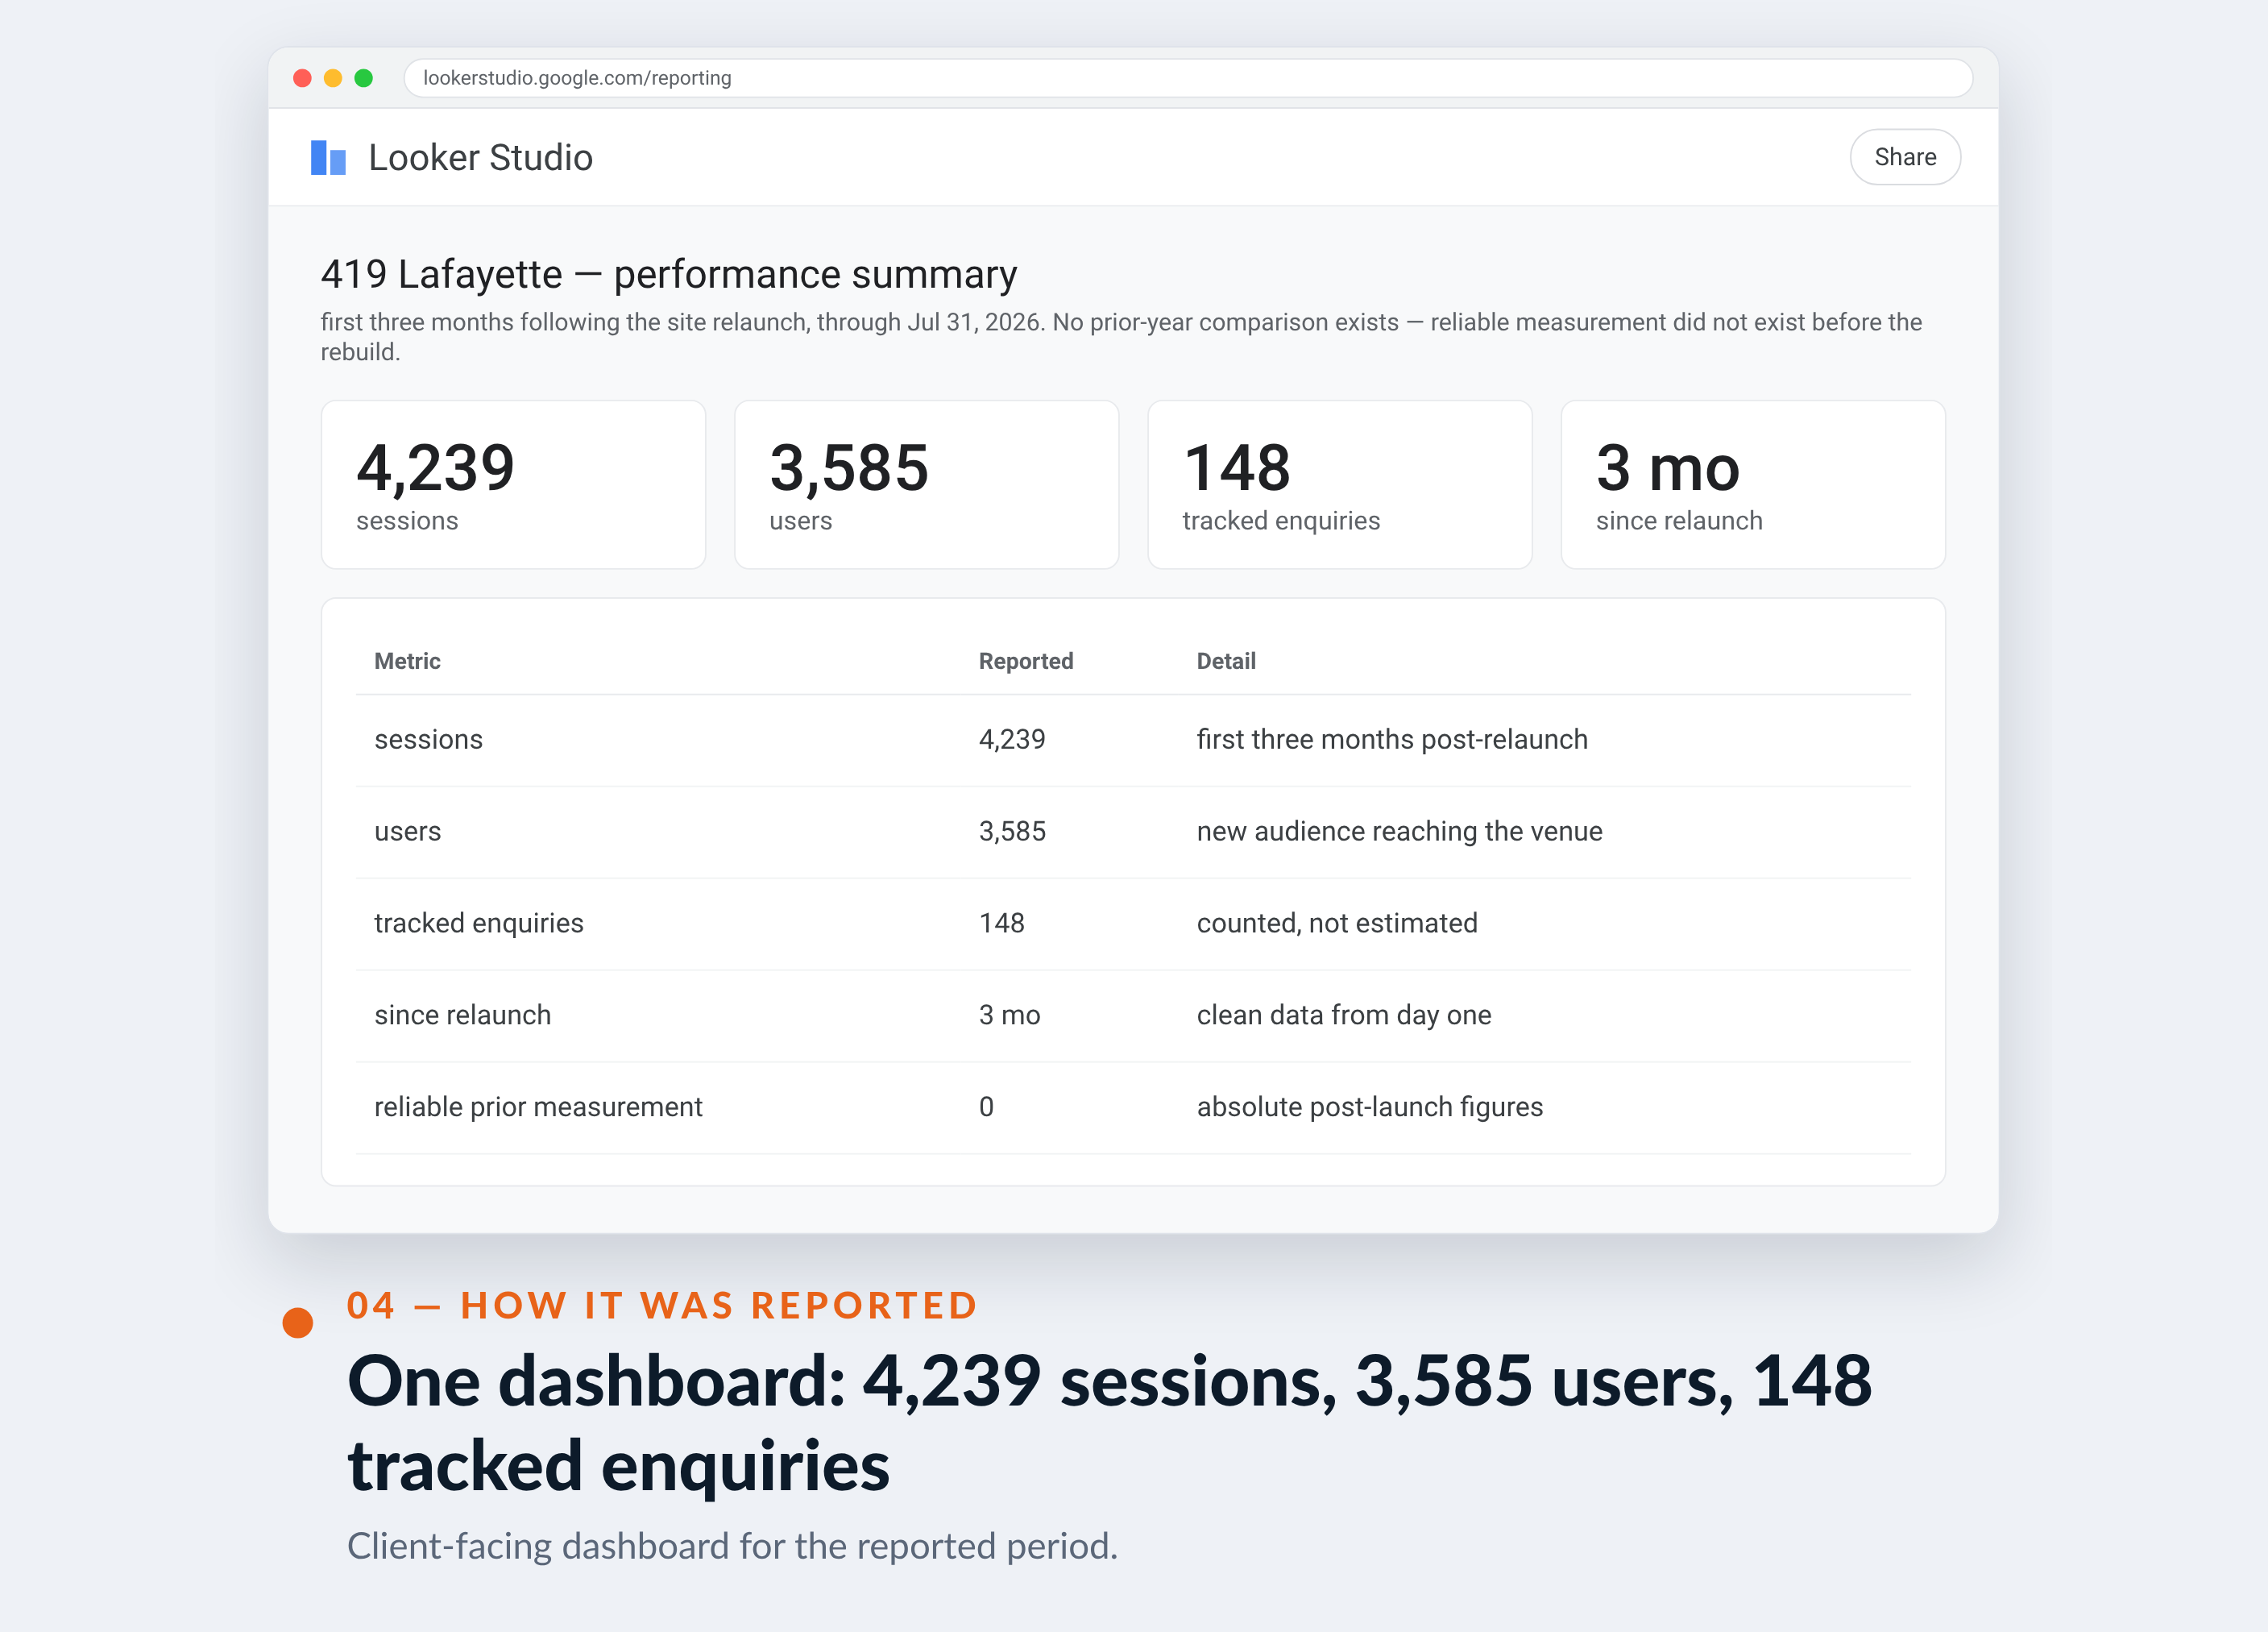Open the 3 mo since relaunch scorecard
The height and width of the screenshot is (1632, 2268).
1752,485
